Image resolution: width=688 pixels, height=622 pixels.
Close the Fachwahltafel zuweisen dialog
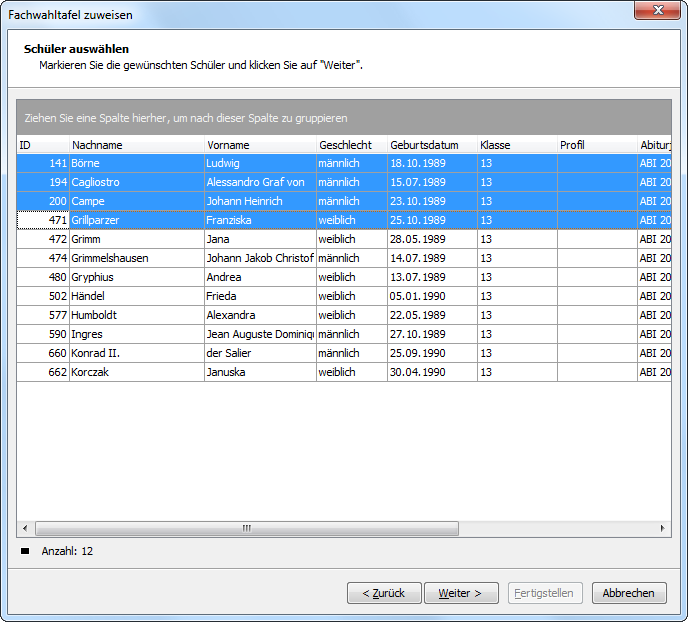click(x=657, y=10)
